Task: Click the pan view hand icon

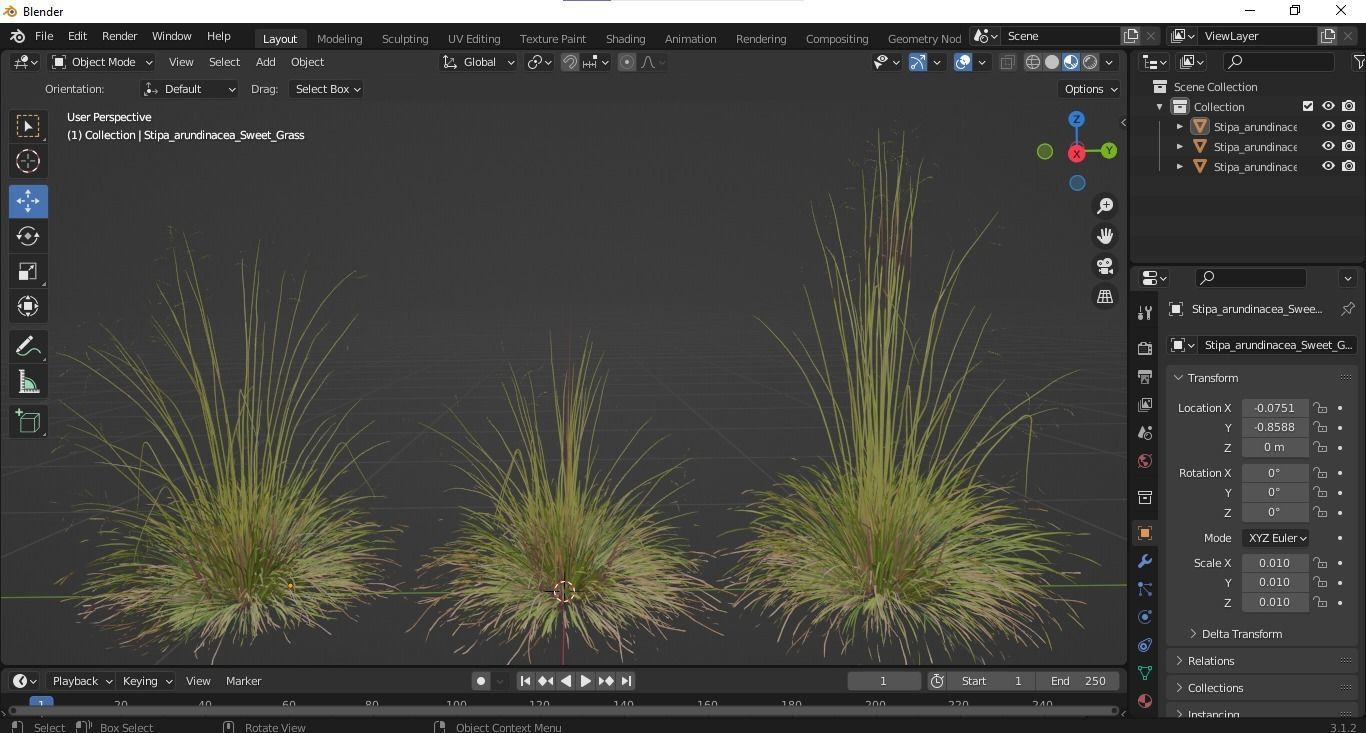Action: click(1105, 236)
